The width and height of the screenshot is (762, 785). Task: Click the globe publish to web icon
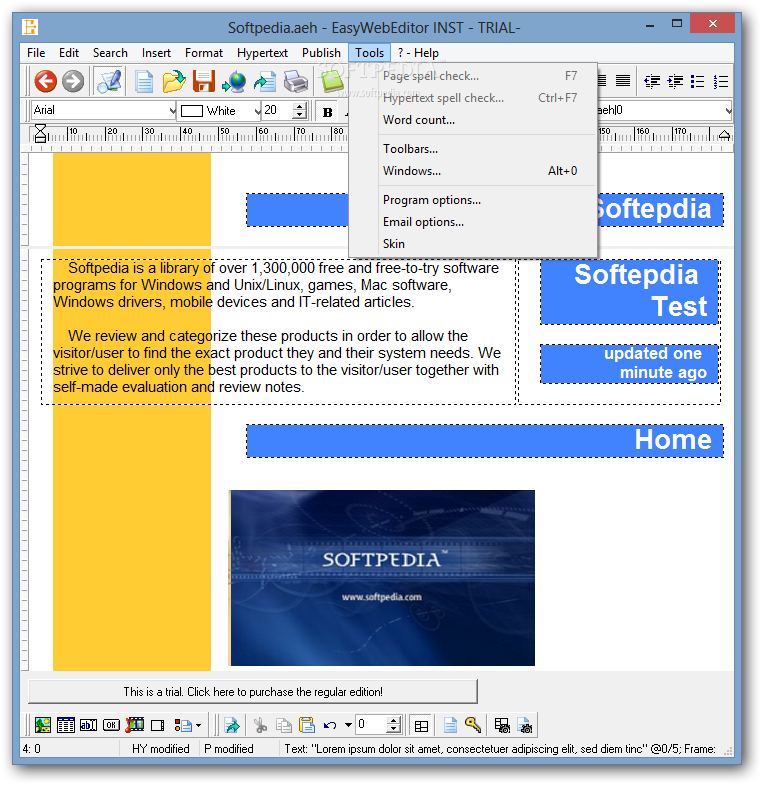click(234, 82)
